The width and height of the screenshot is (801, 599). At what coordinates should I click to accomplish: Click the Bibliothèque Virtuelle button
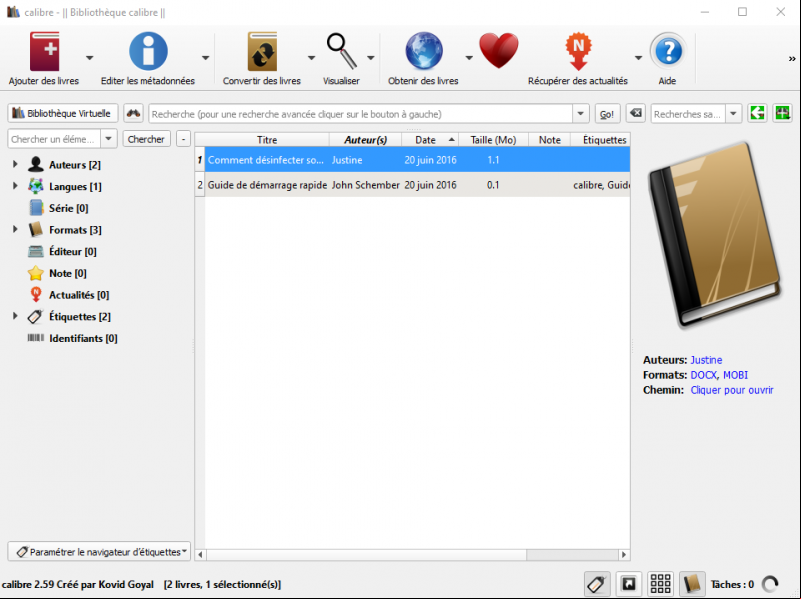(62, 113)
